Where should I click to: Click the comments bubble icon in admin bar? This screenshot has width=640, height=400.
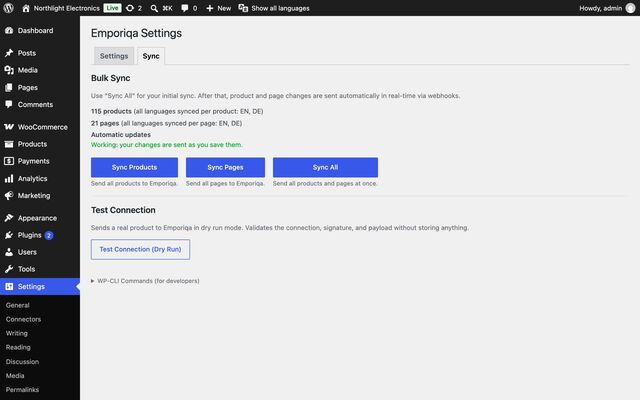[184, 8]
